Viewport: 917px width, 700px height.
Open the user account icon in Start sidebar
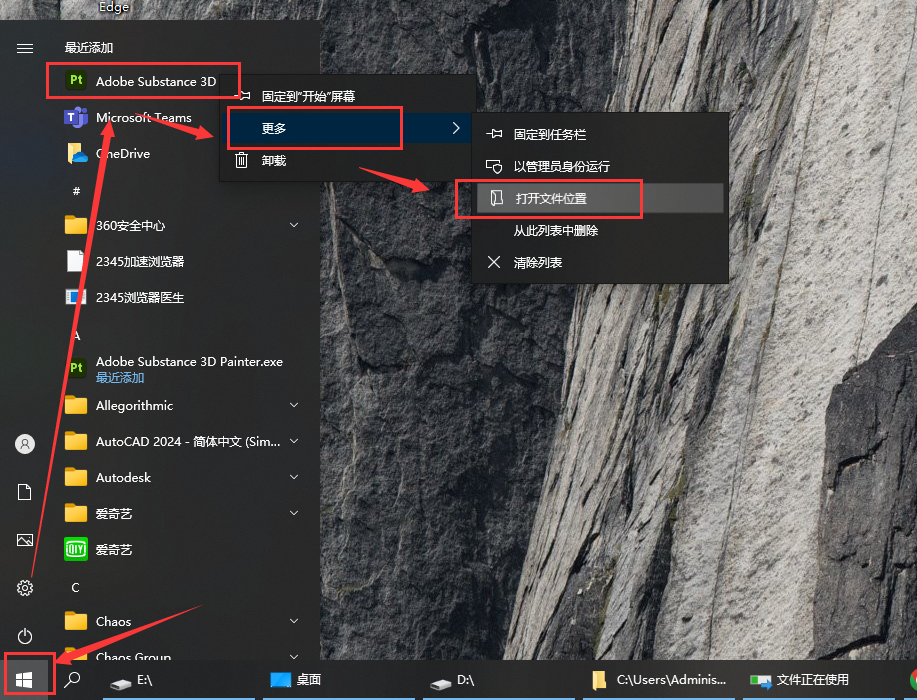(25, 444)
